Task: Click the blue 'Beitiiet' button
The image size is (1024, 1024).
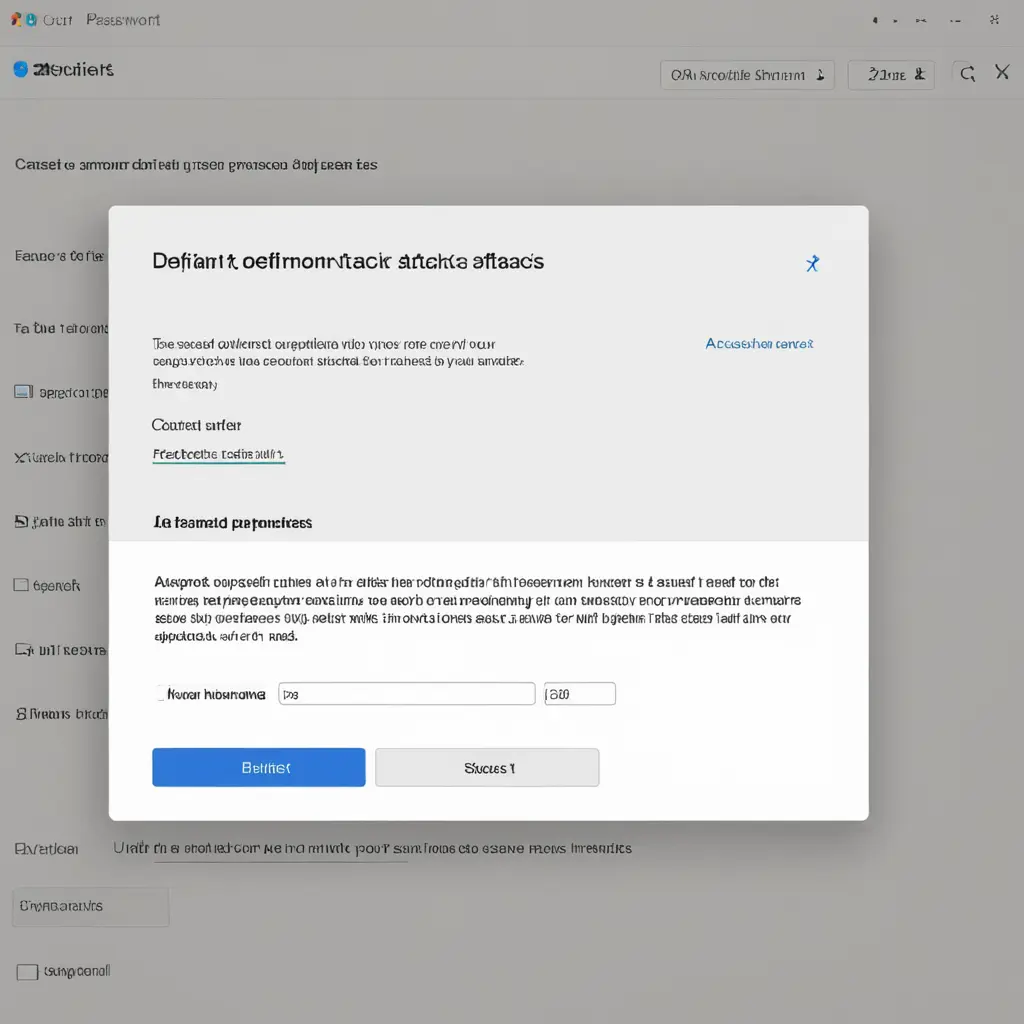Action: pyautogui.click(x=258, y=768)
